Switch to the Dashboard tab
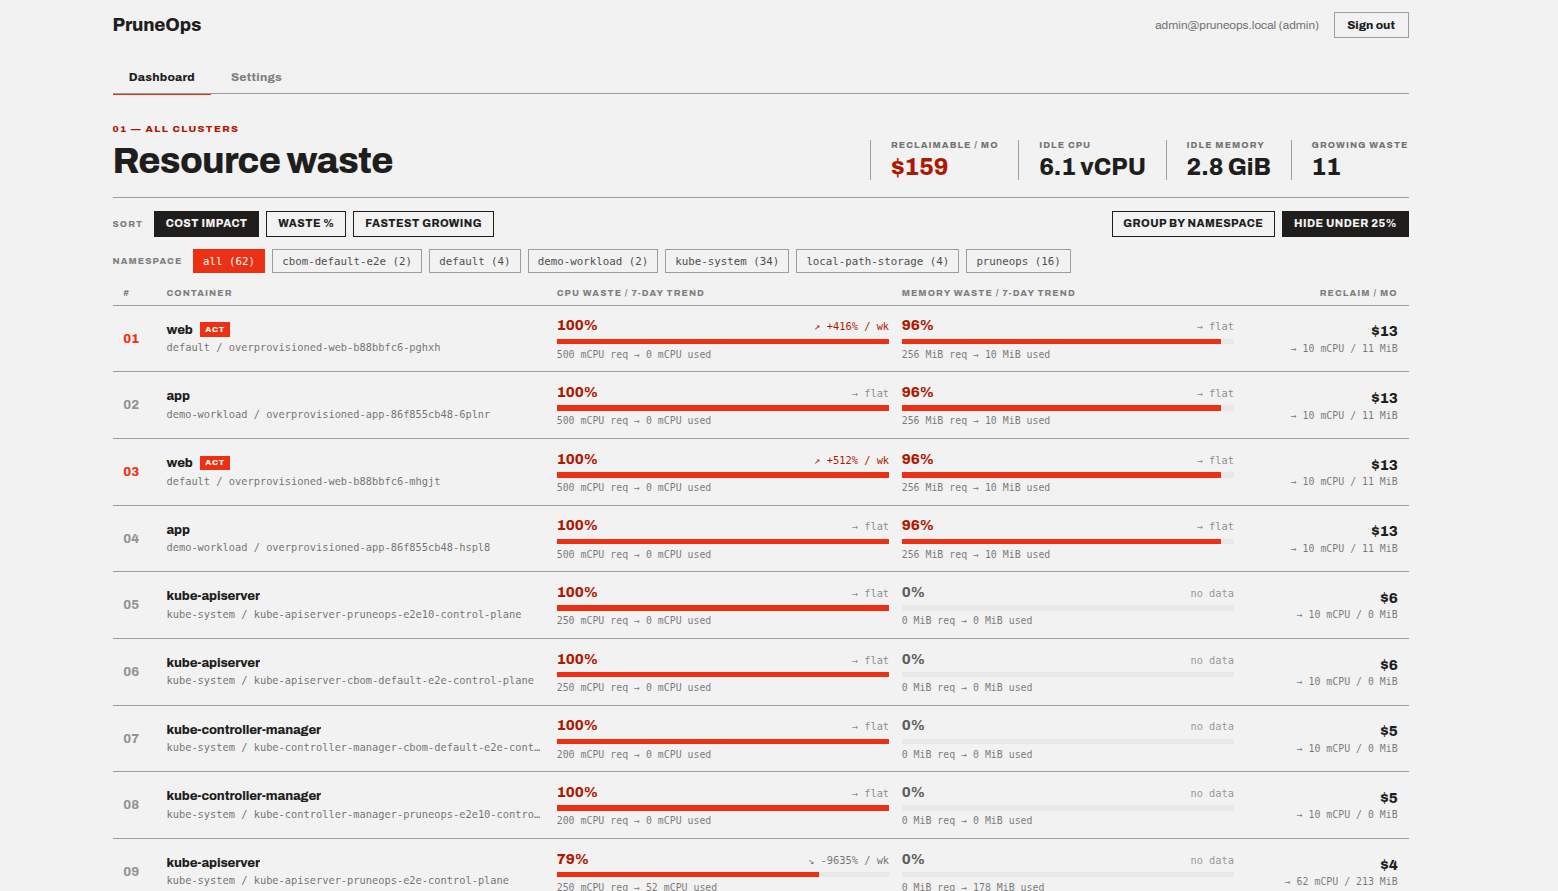1558x891 pixels. (x=162, y=77)
